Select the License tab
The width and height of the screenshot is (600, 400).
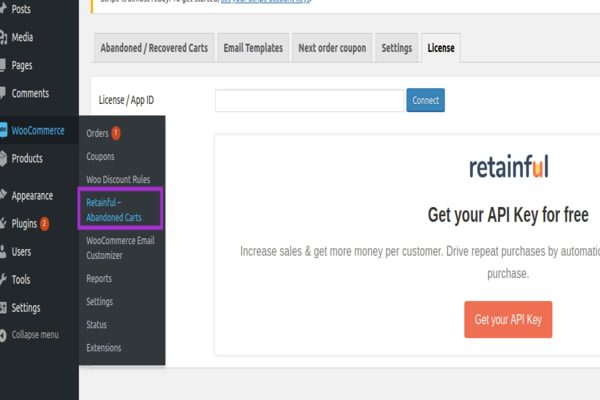tap(441, 48)
